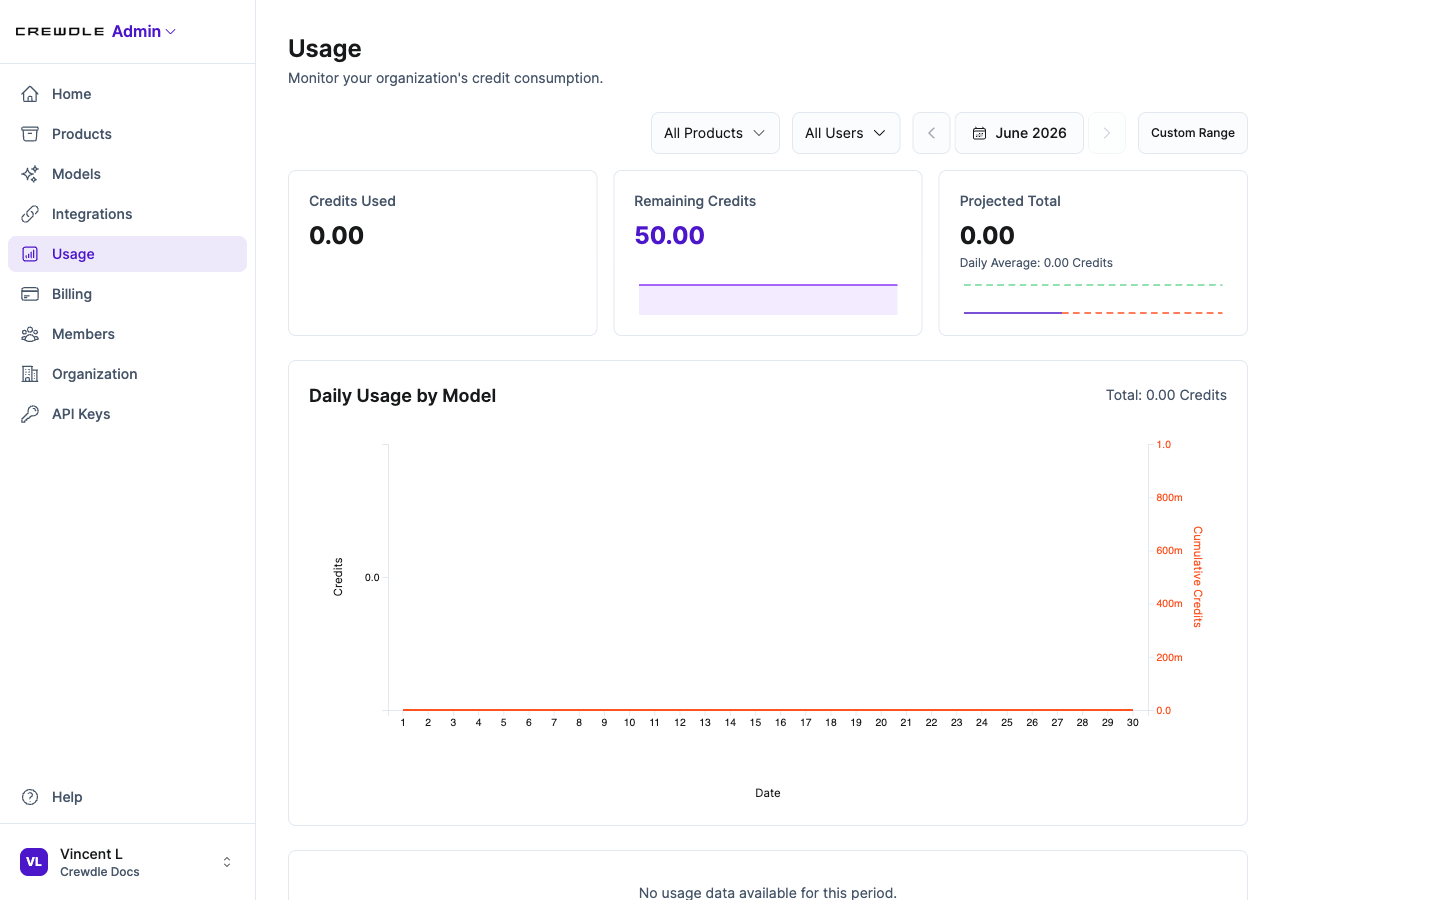
Task: Click the Crewdle Docs organization name
Action: (x=100, y=872)
